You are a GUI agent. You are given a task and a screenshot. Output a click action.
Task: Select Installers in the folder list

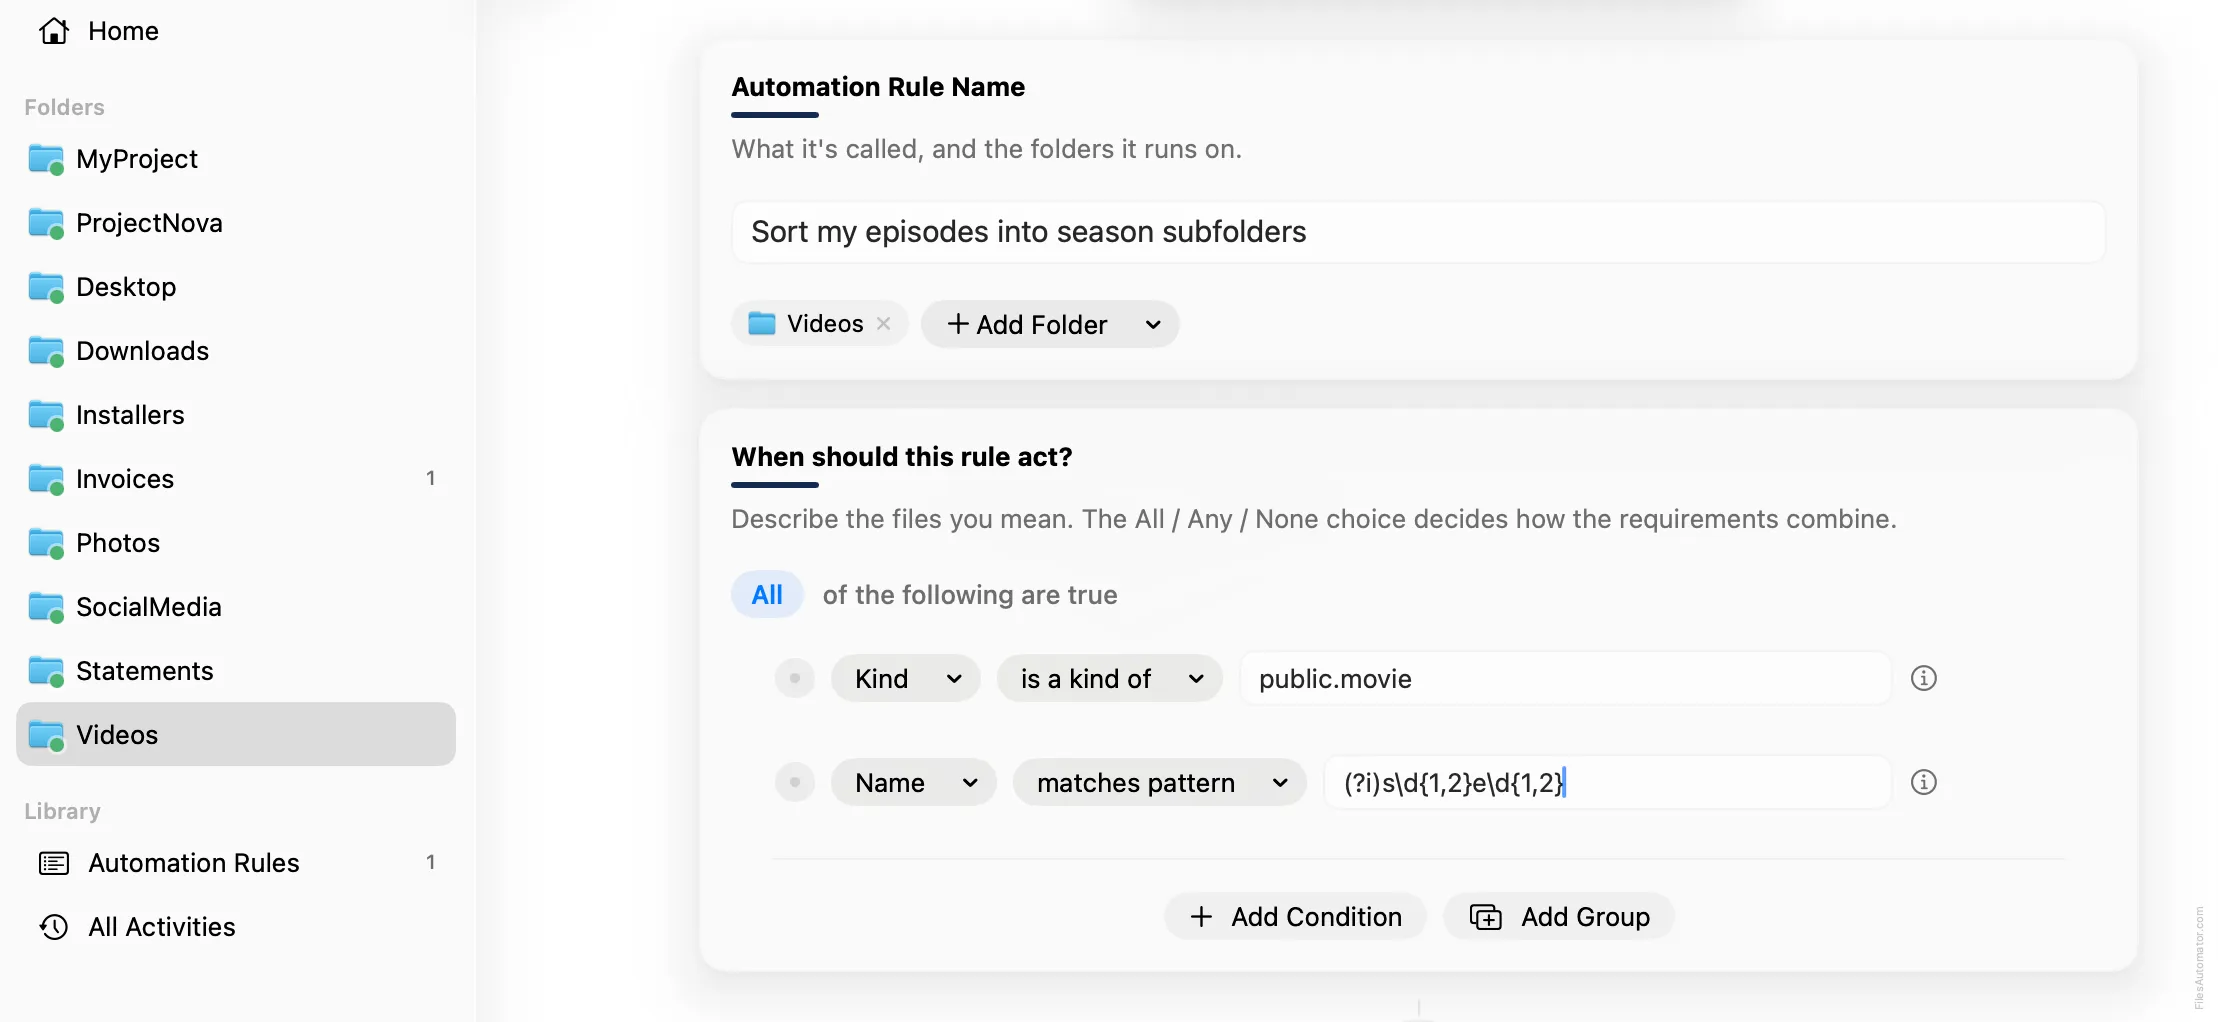coord(236,415)
